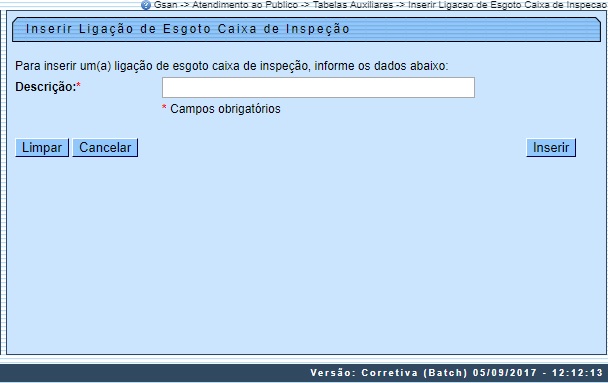Click the Descrição label
The width and height of the screenshot is (608, 383).
(48, 87)
